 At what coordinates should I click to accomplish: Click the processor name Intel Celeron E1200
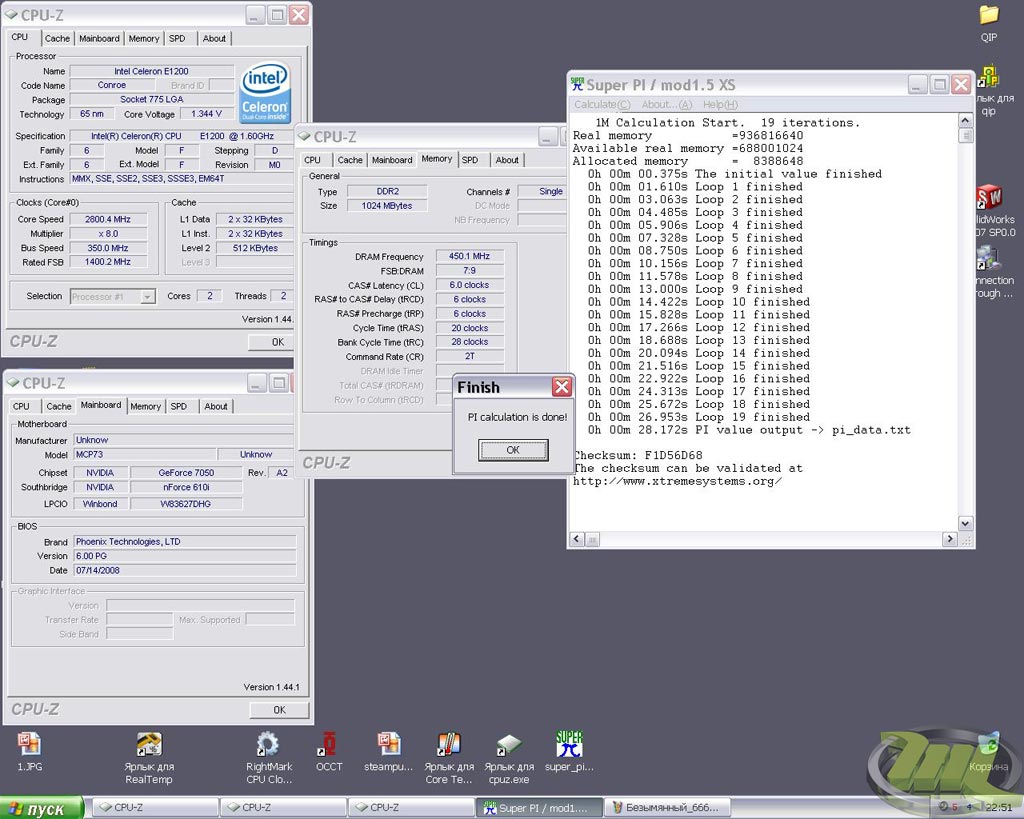tap(152, 71)
